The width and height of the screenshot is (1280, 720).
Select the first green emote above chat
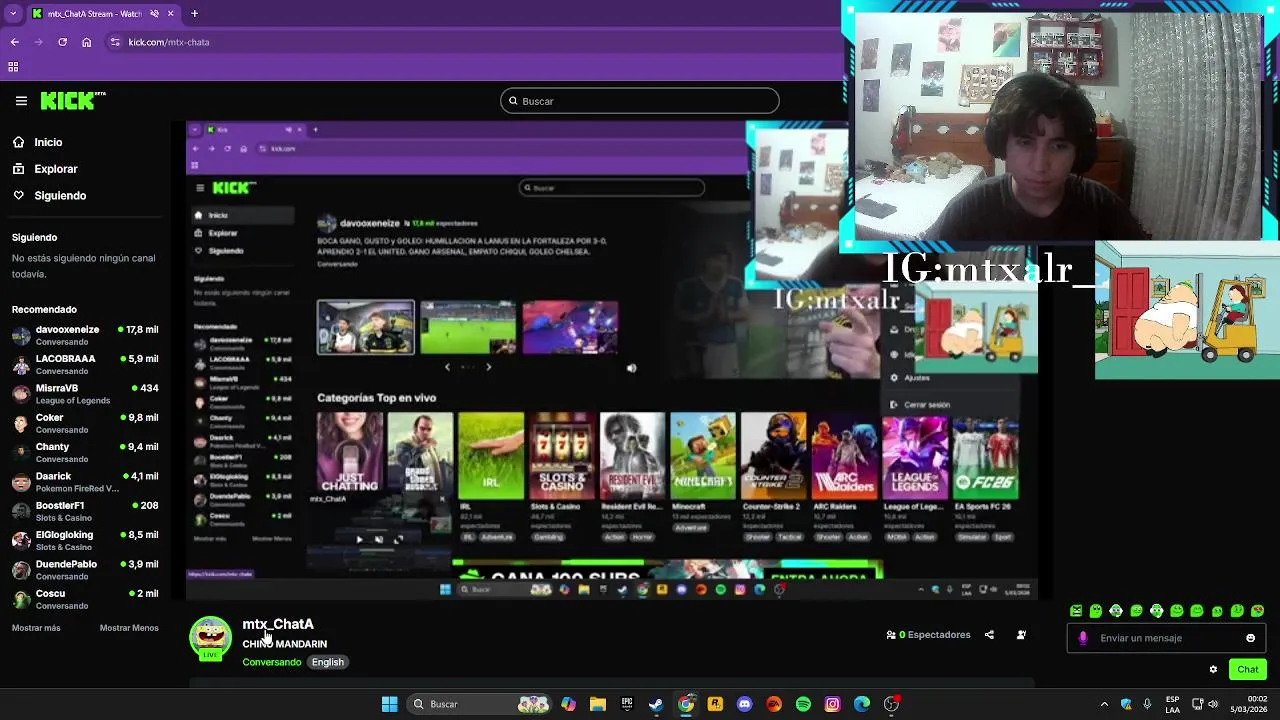pyautogui.click(x=1076, y=611)
